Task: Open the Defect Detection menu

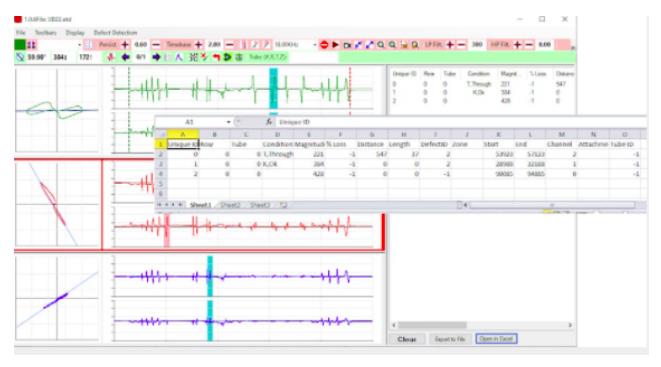Action: [115, 32]
